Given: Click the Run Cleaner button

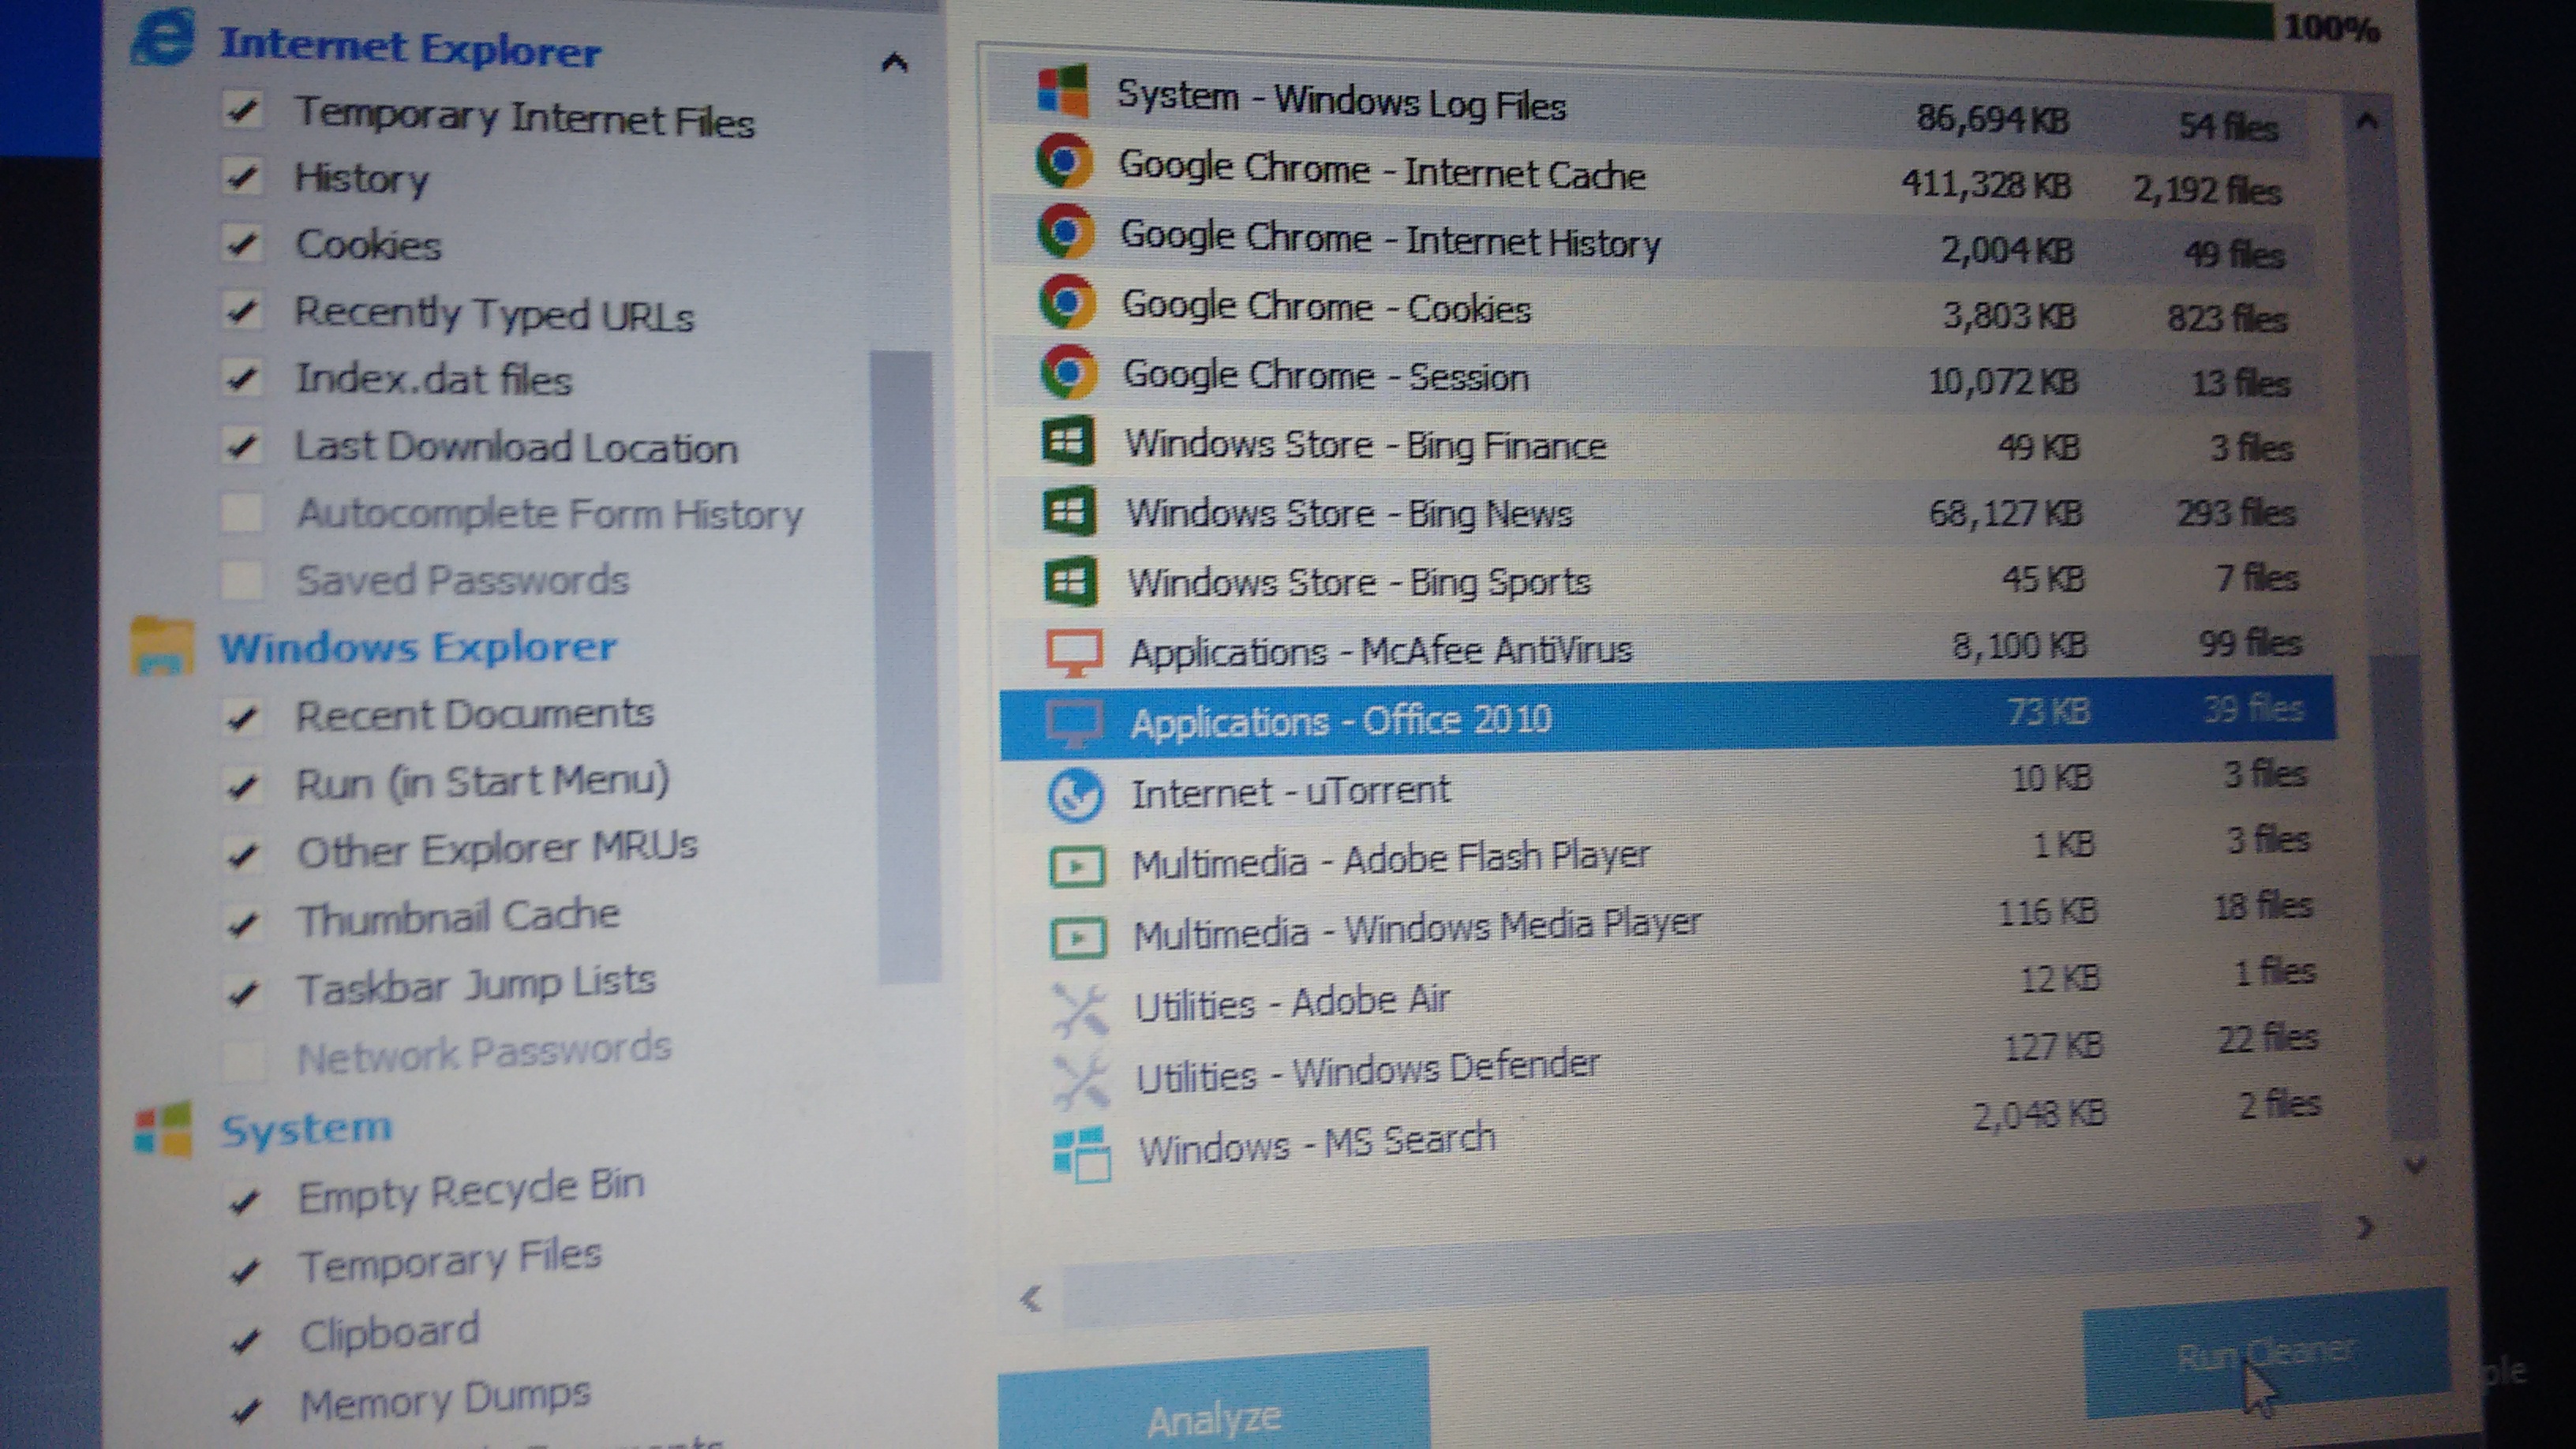Looking at the screenshot, I should pos(2267,1353).
